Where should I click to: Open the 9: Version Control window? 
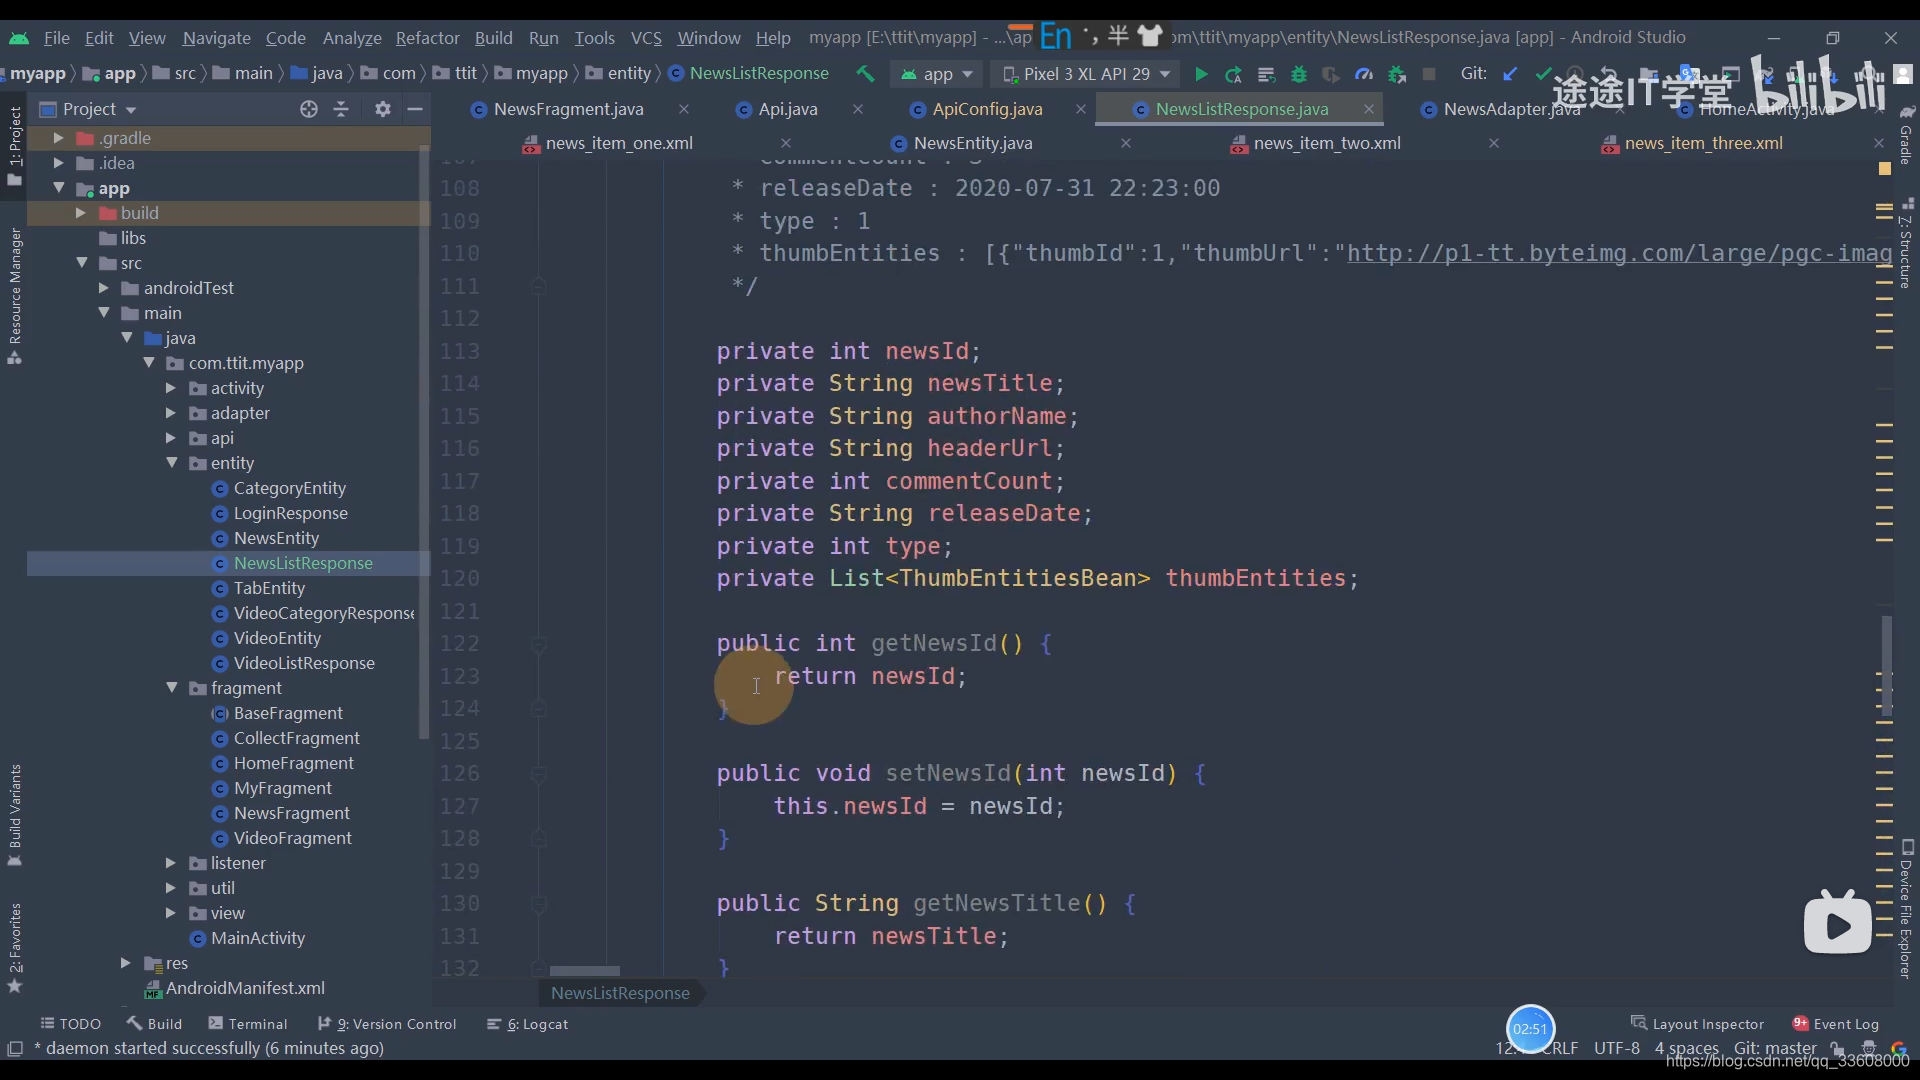coord(387,1024)
